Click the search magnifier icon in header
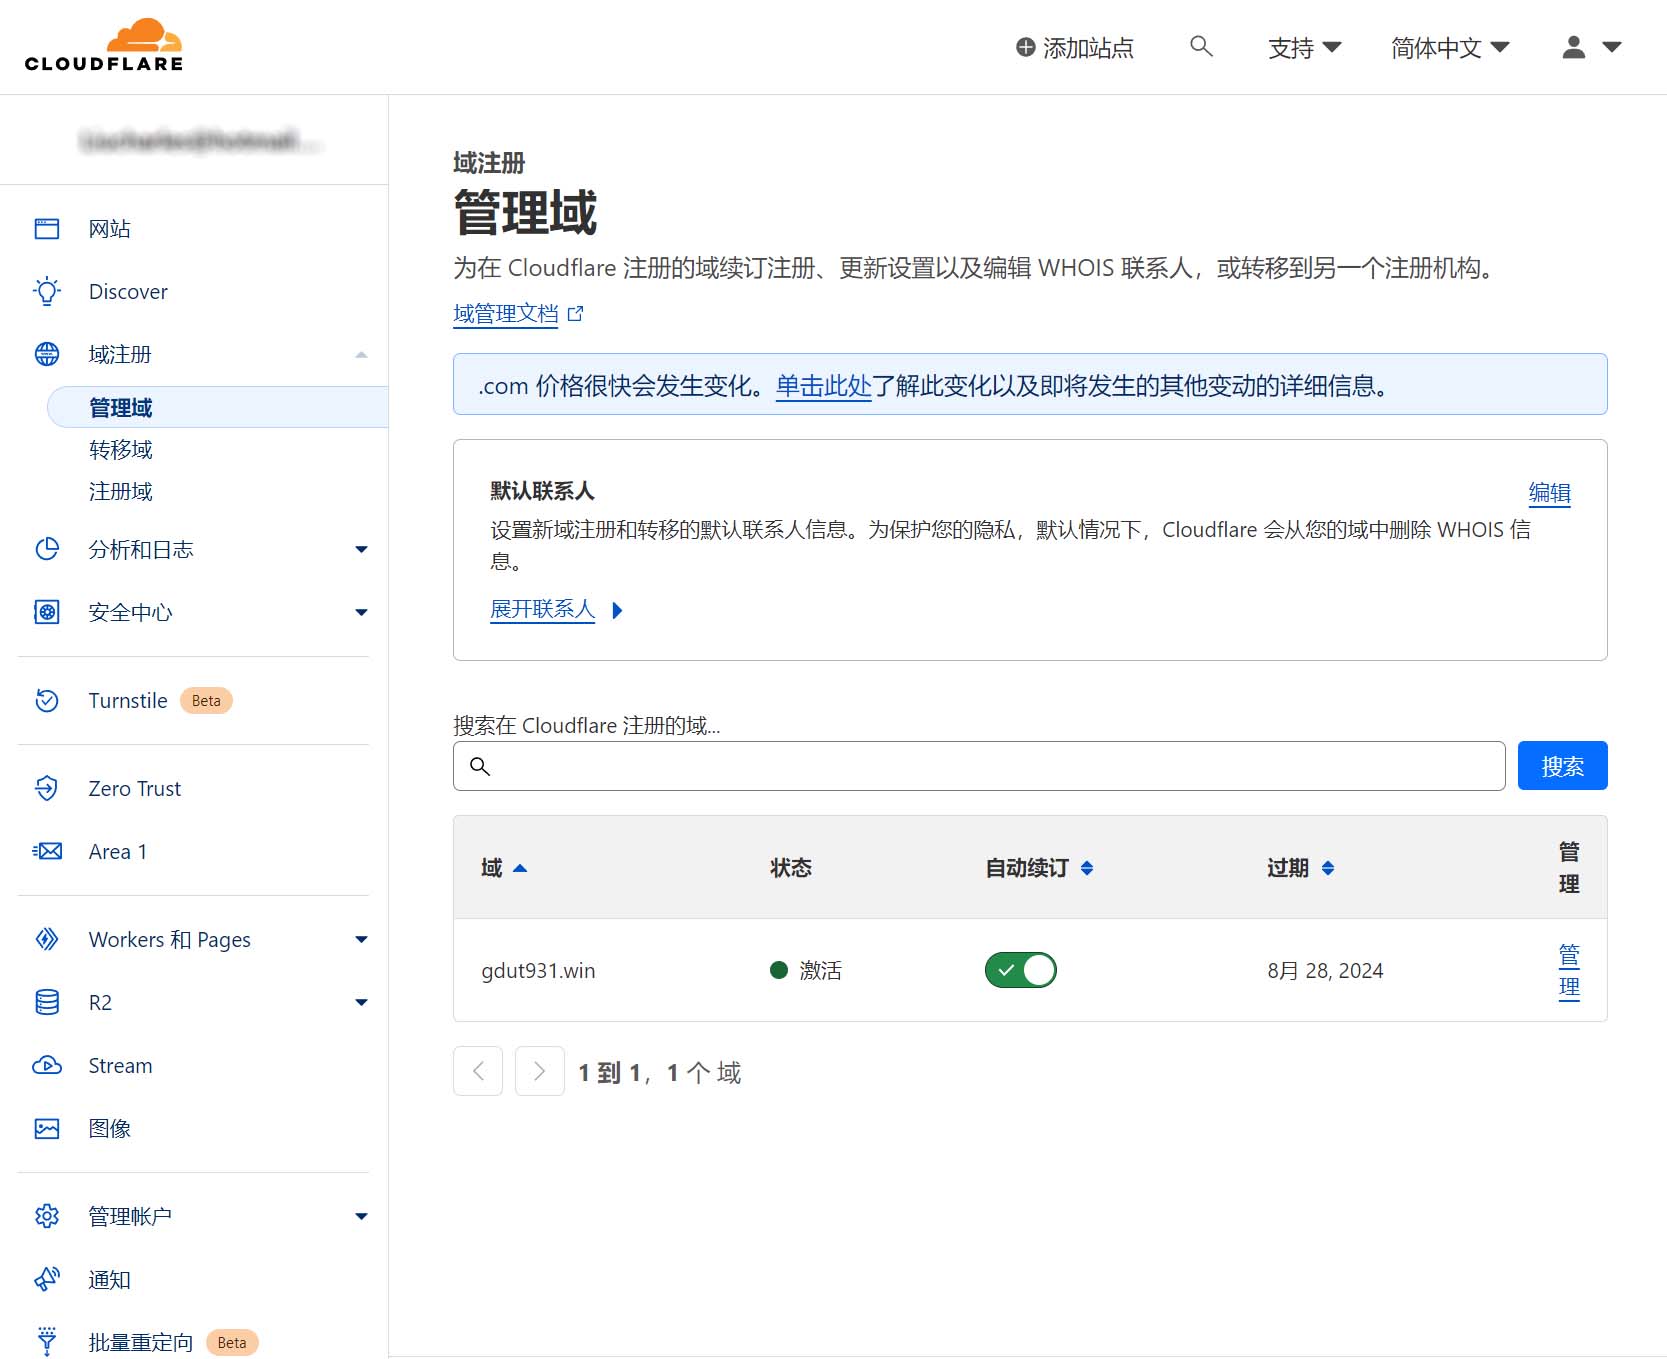 coord(1201,47)
